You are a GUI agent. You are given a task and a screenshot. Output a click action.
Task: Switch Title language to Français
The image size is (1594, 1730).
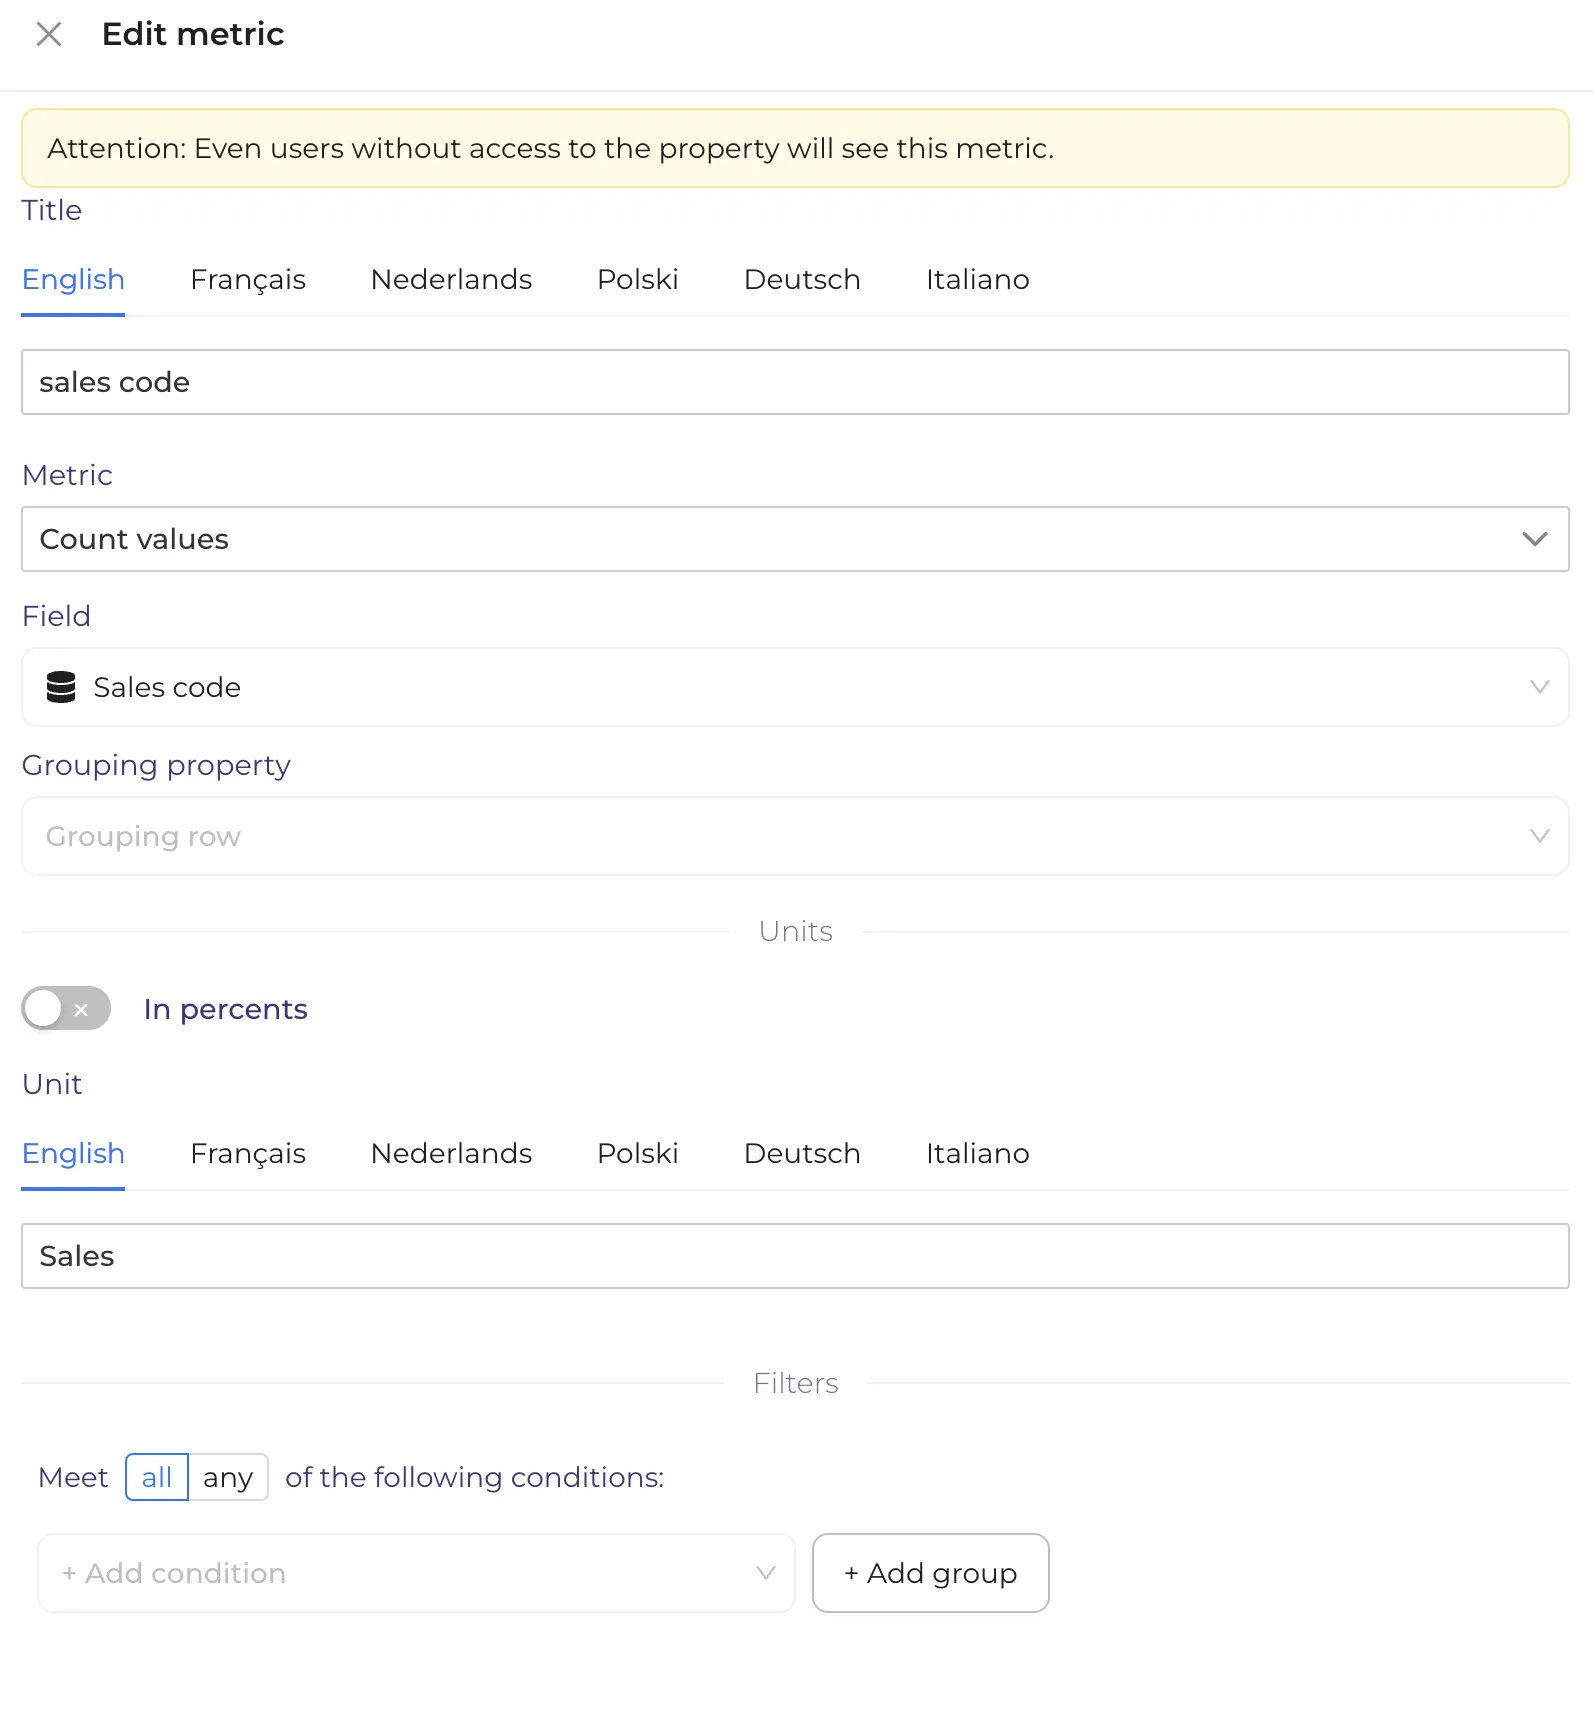(x=248, y=279)
